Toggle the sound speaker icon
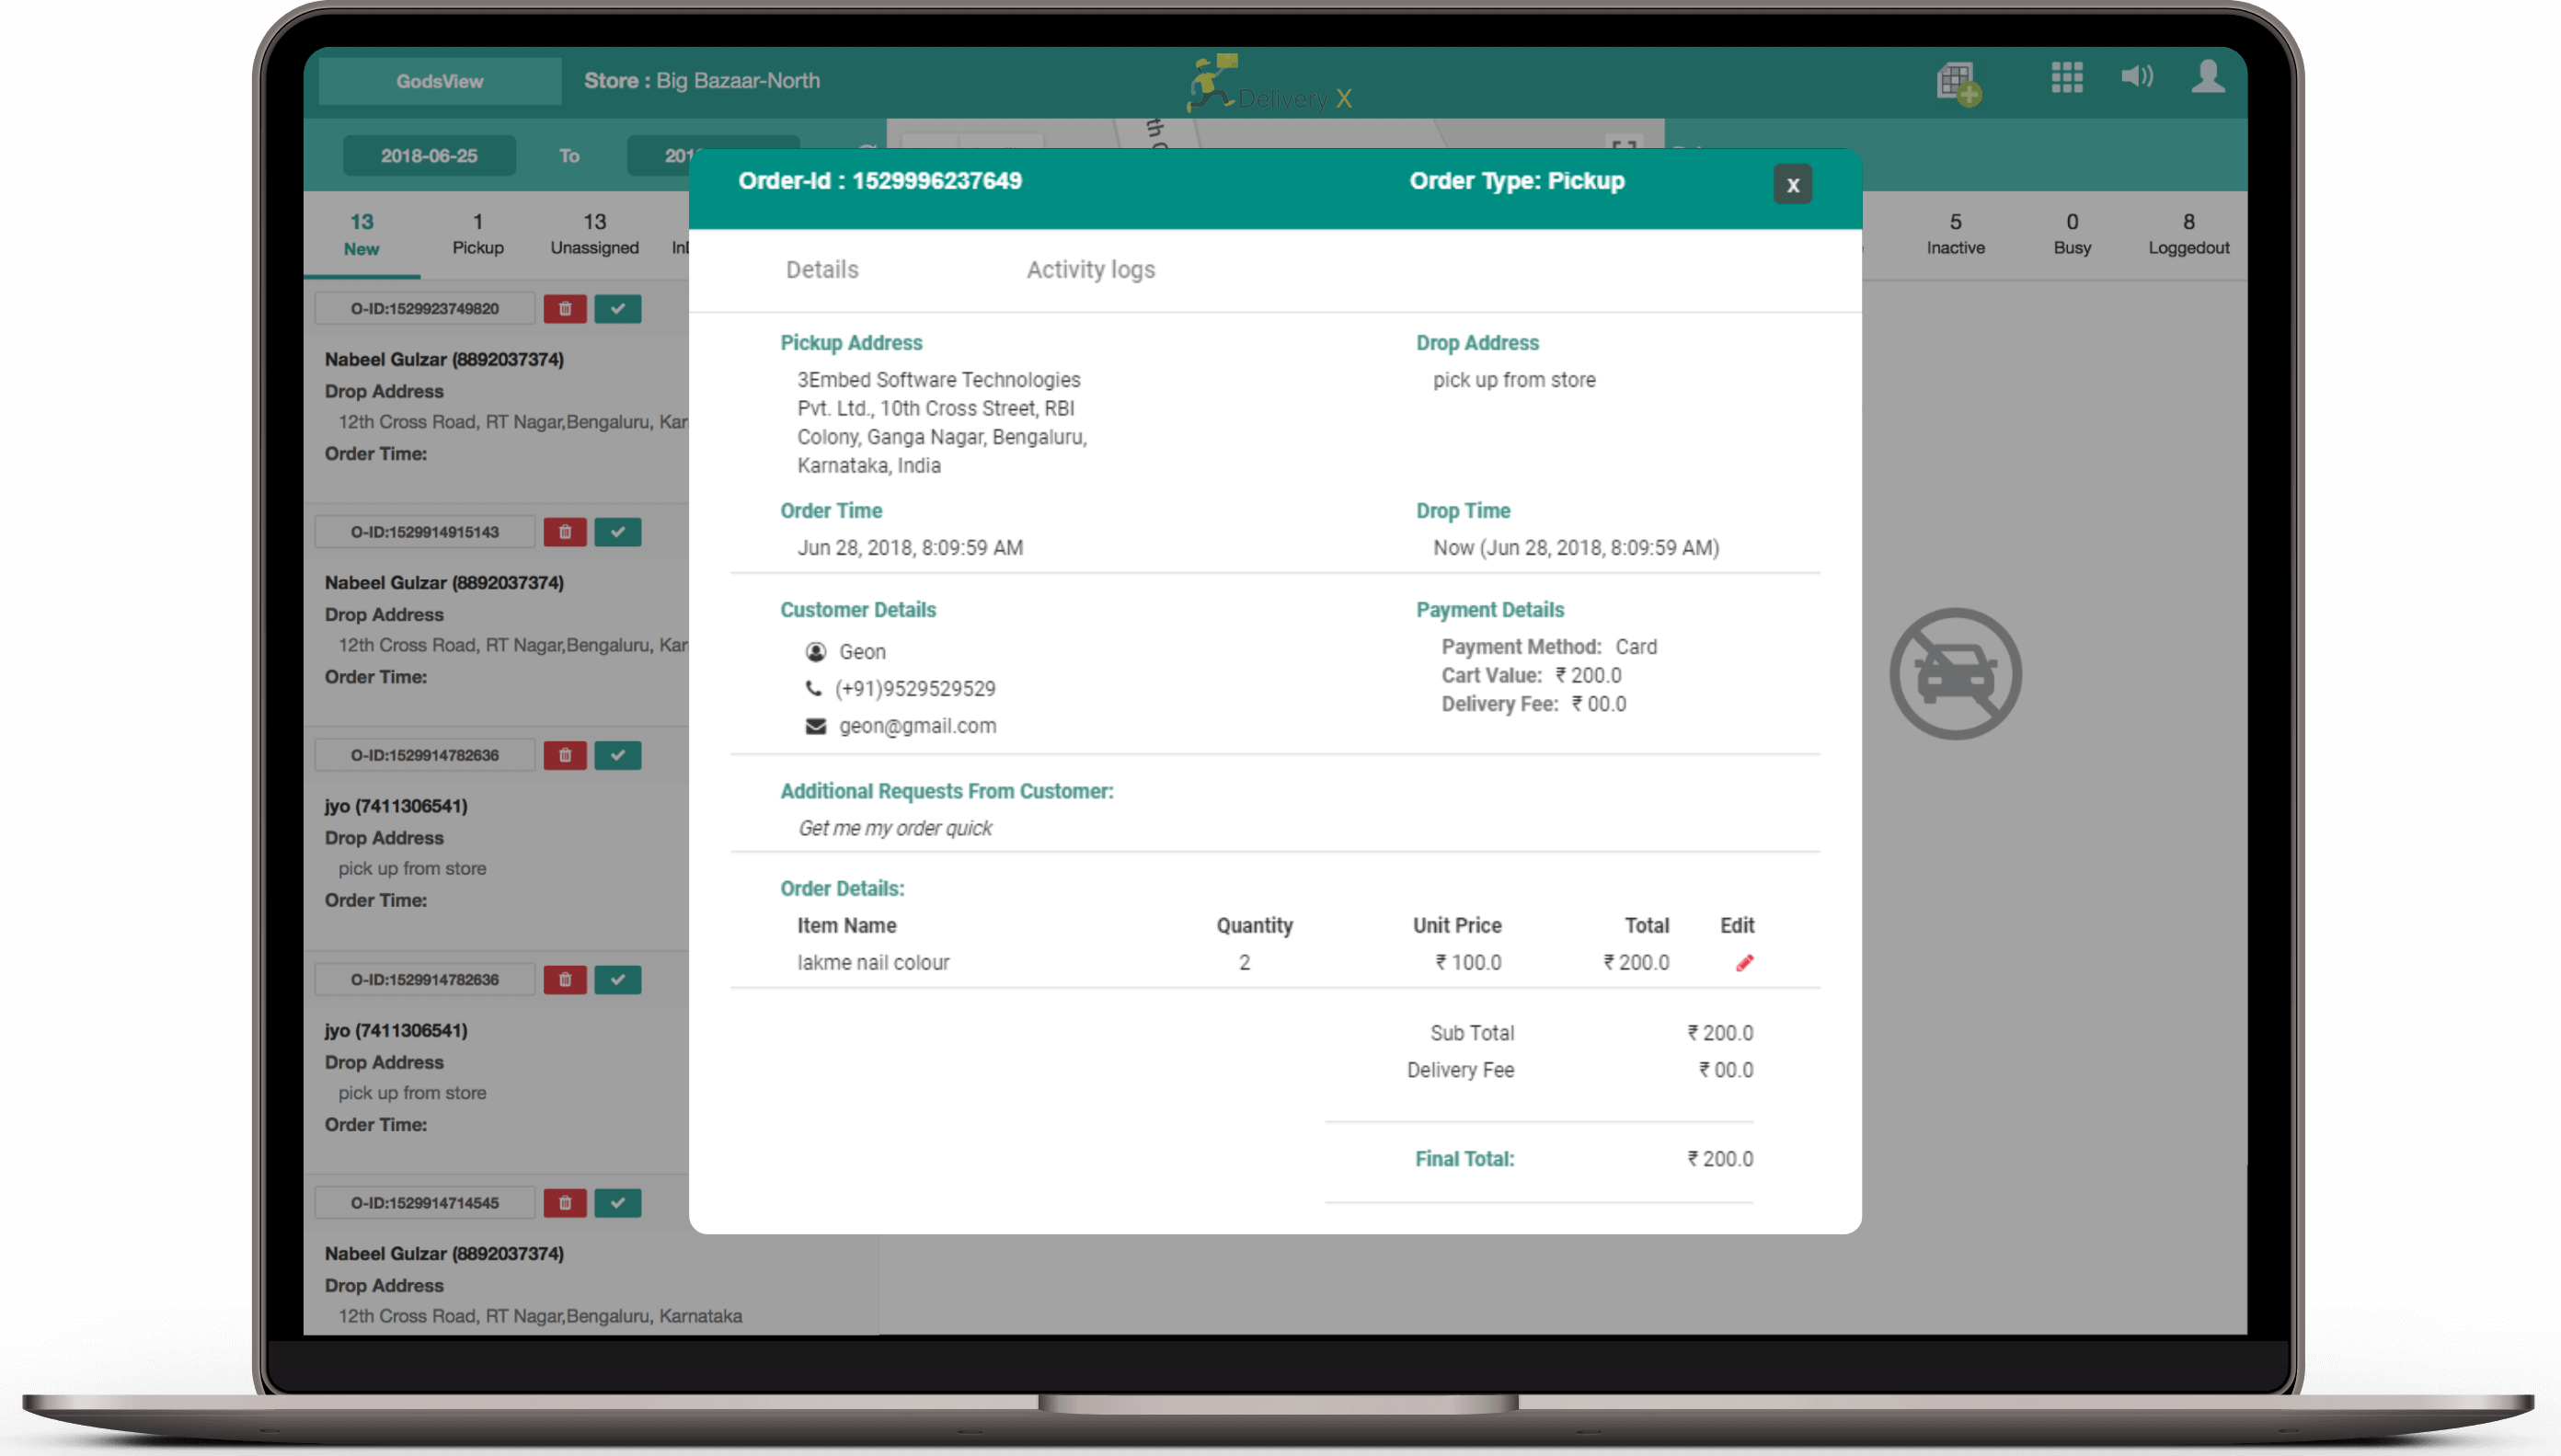The width and height of the screenshot is (2561, 1456). pos(2137,76)
